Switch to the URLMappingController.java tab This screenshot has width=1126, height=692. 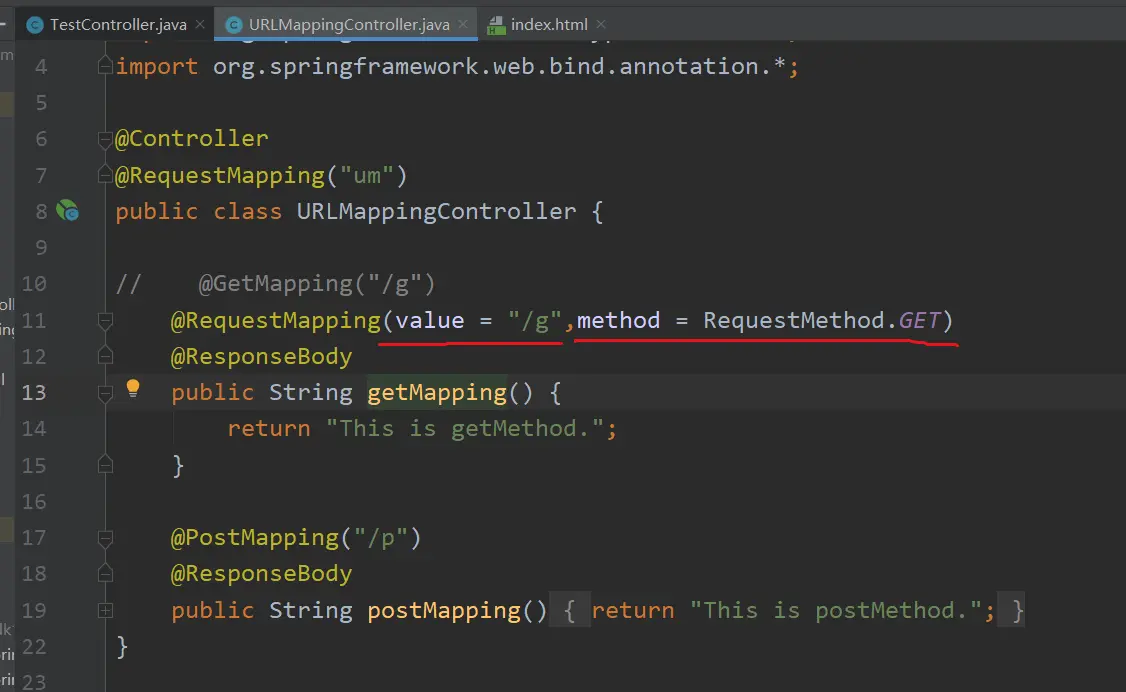coord(349,24)
